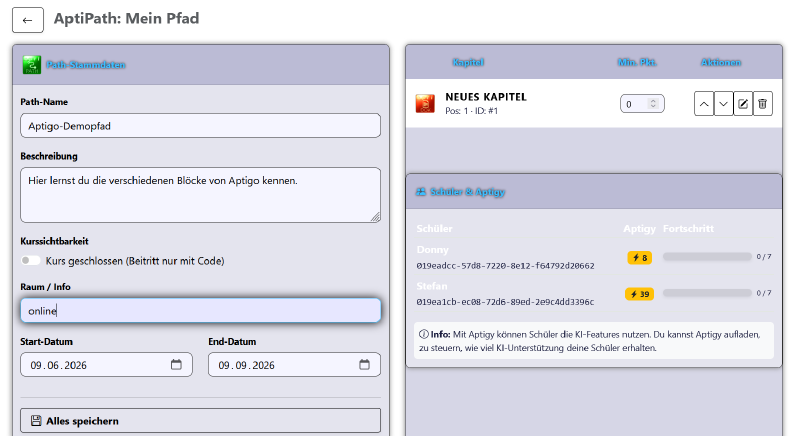Move Neues Kapitel down with chevron

click(x=723, y=104)
